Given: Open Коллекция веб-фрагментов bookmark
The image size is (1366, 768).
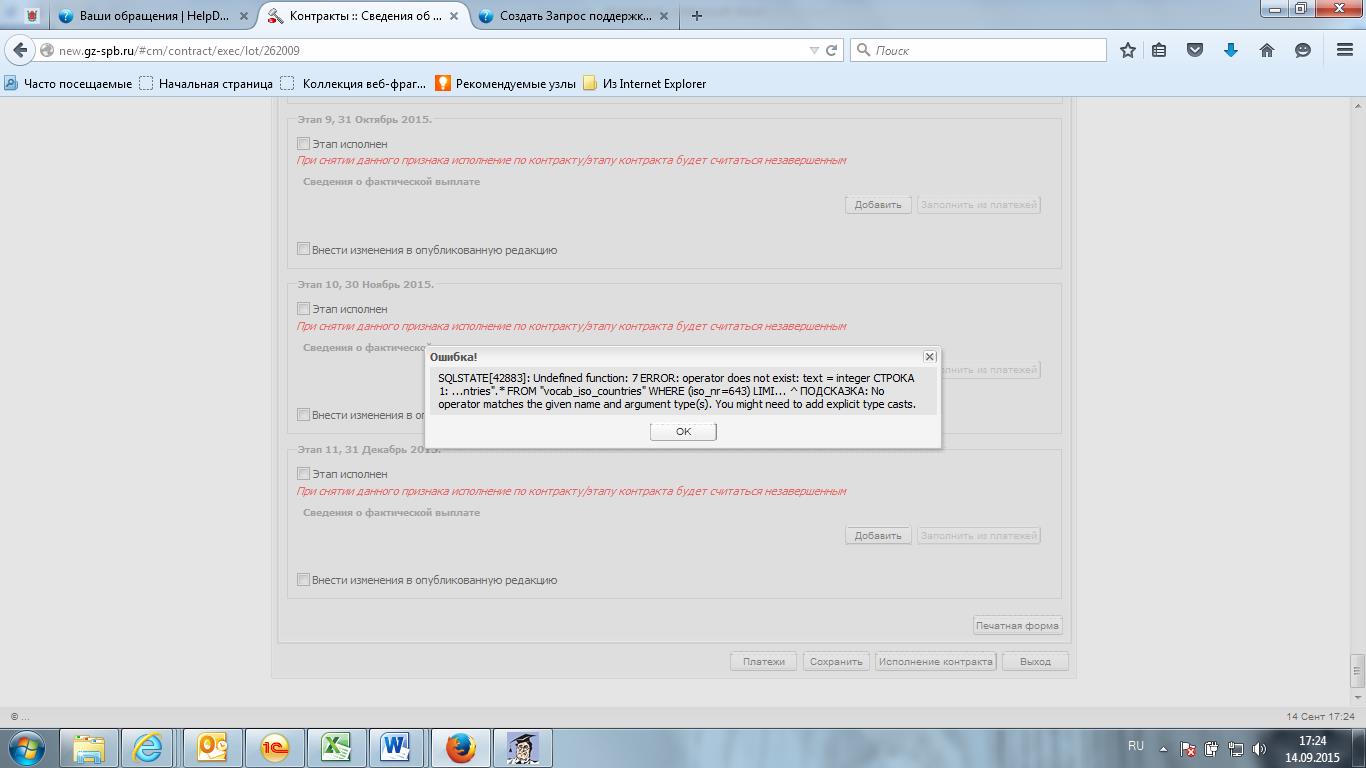Looking at the screenshot, I should [354, 84].
